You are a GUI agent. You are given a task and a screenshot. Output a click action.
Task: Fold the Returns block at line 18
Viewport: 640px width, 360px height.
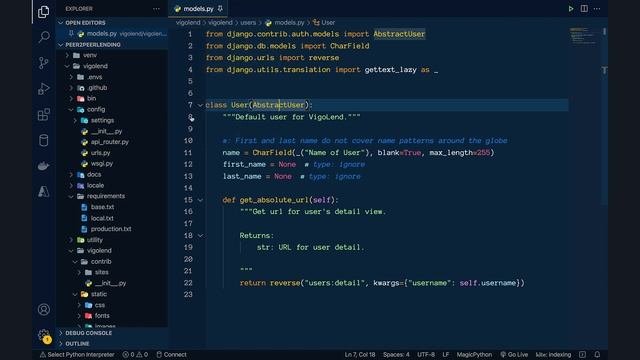pyautogui.click(x=200, y=236)
